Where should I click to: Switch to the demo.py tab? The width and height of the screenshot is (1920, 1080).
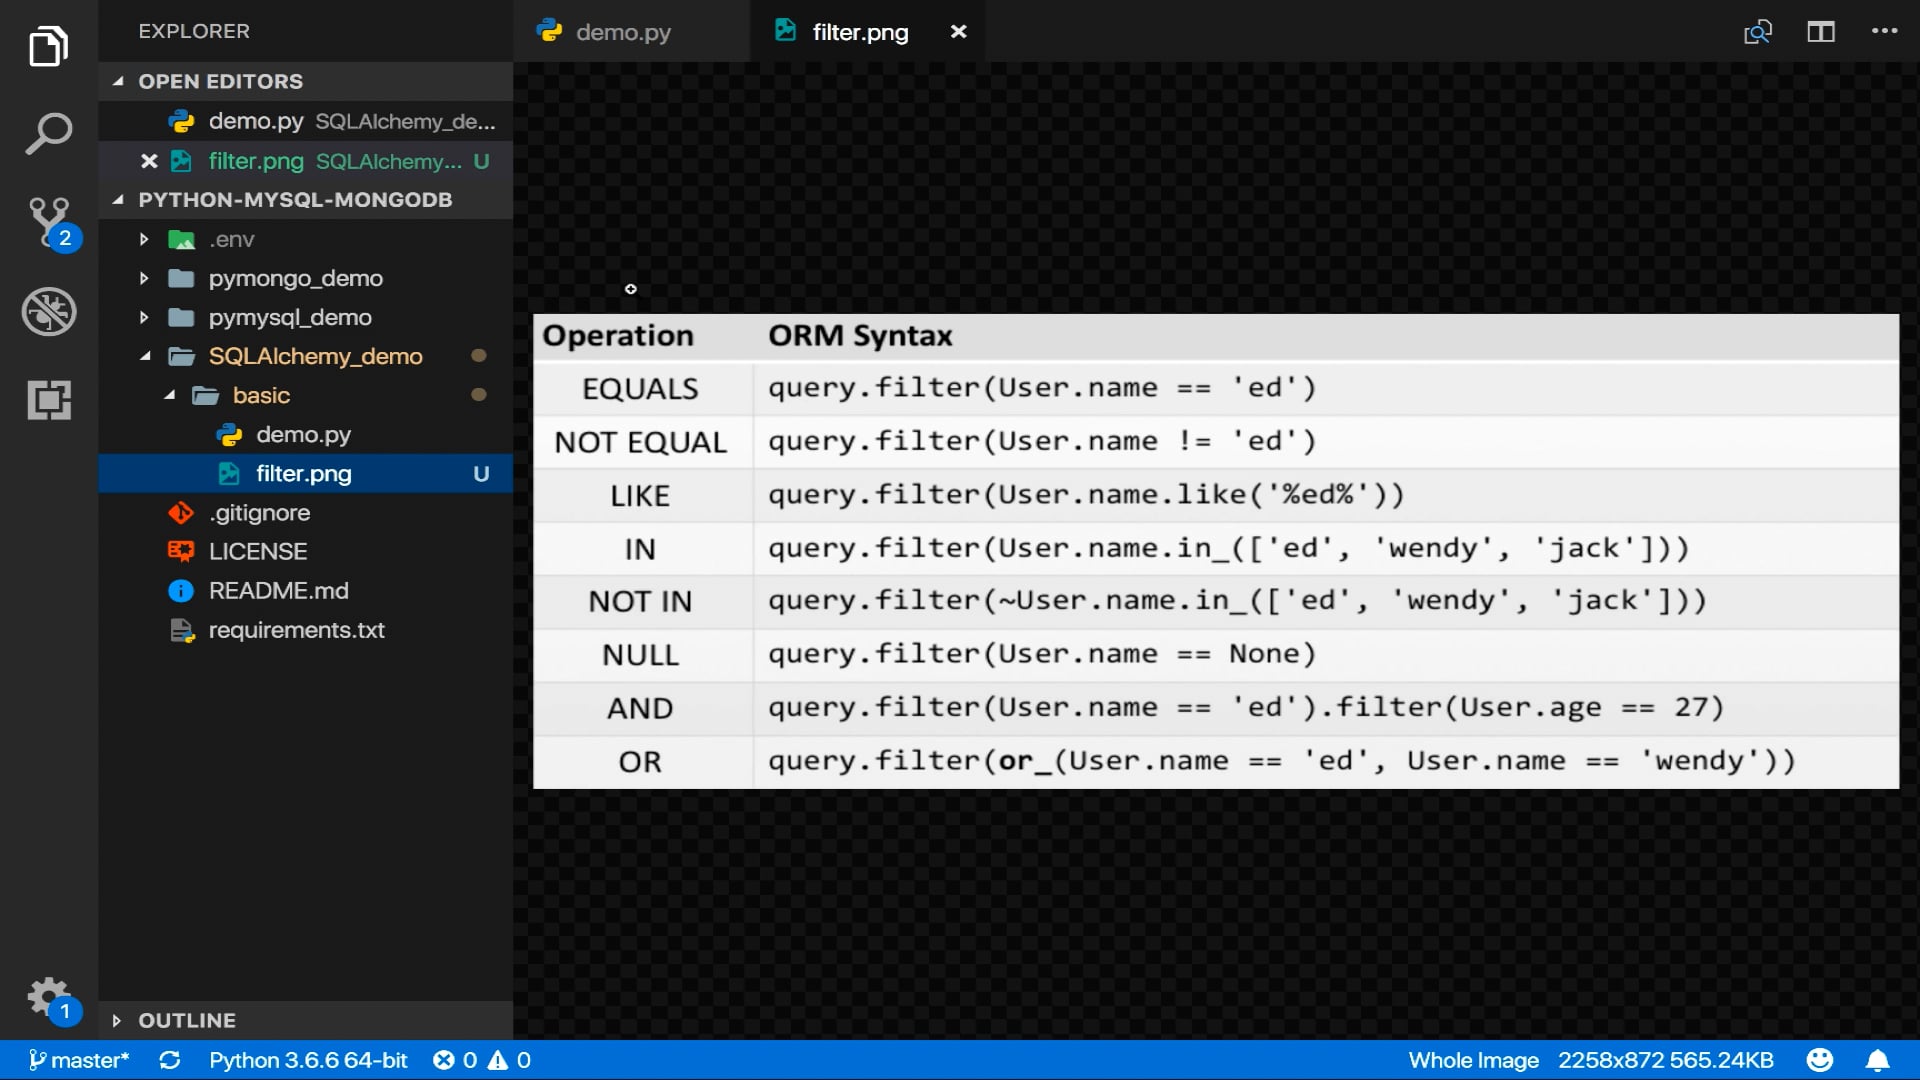(x=622, y=32)
